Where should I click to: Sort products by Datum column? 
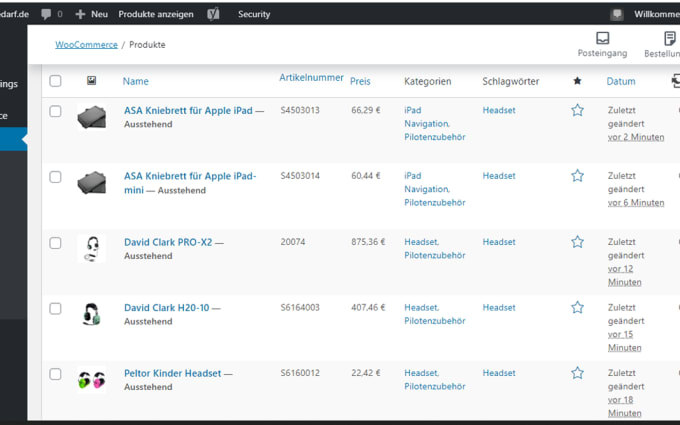[621, 81]
